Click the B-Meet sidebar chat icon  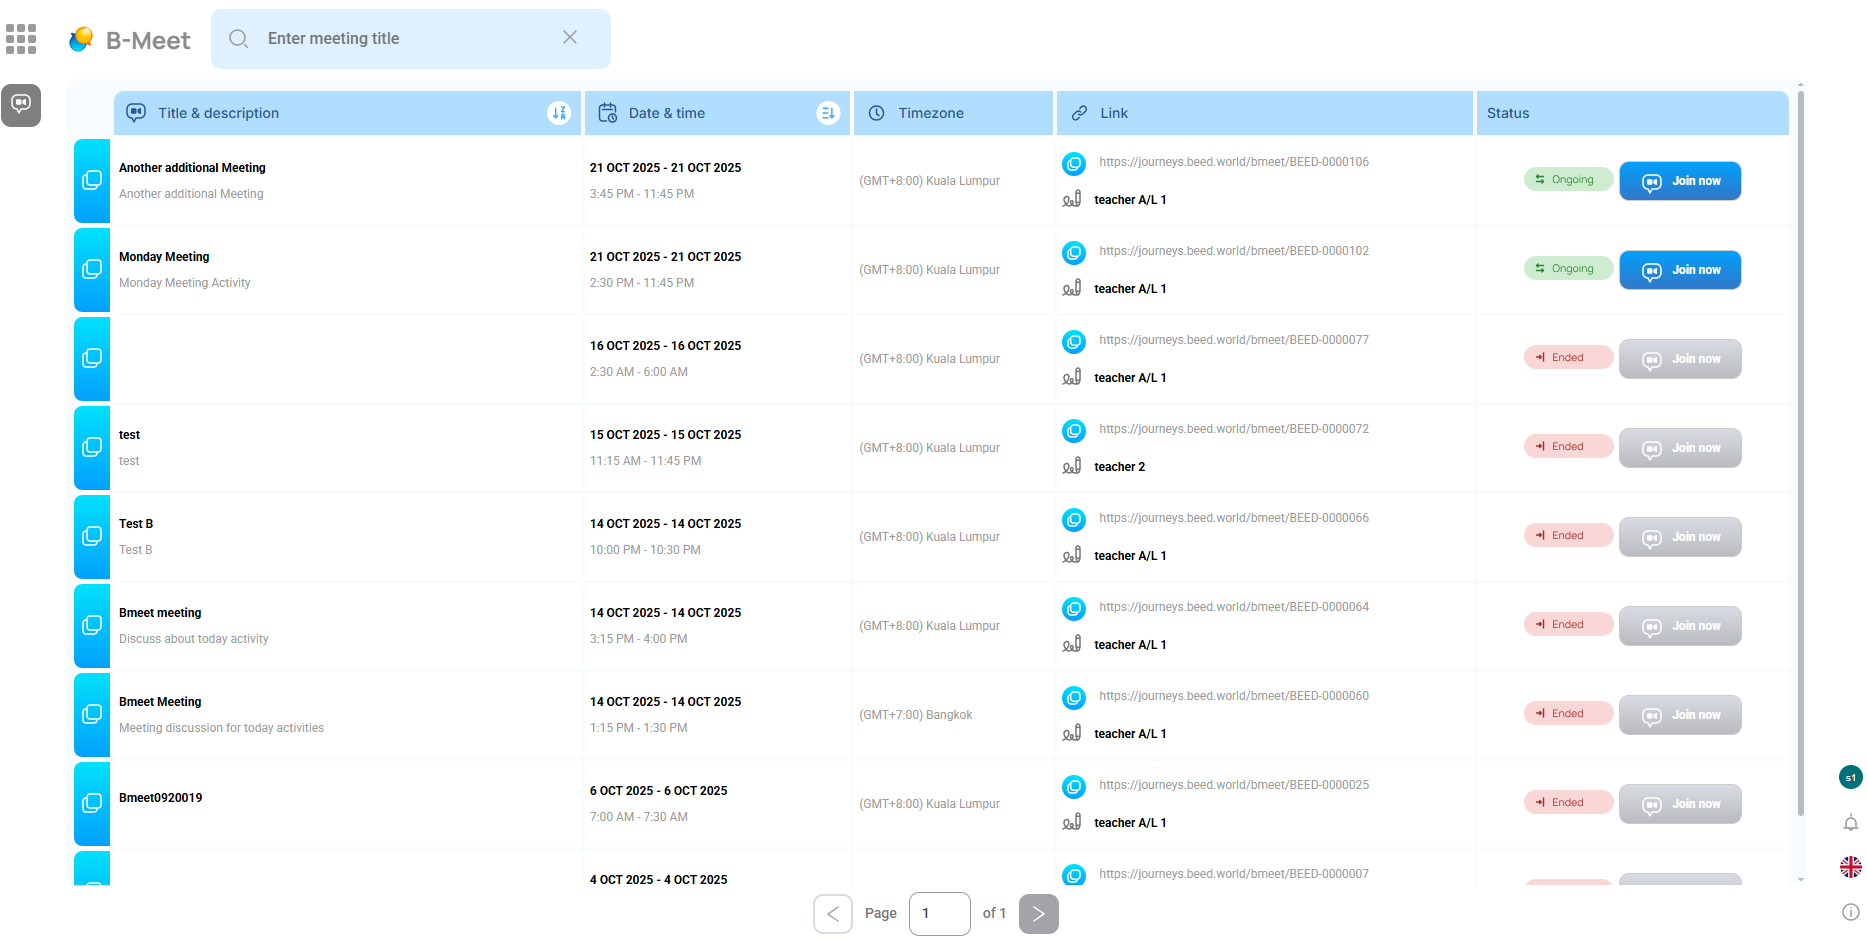[x=21, y=105]
